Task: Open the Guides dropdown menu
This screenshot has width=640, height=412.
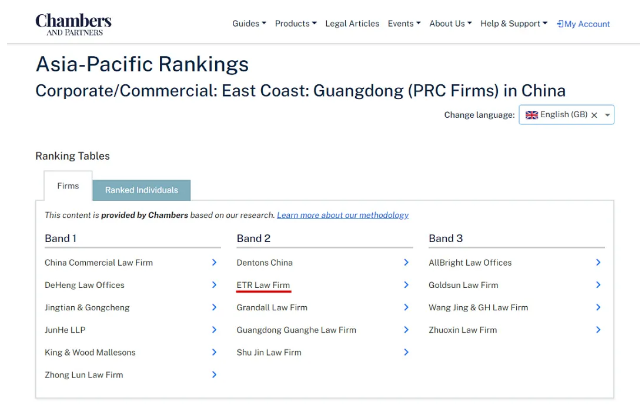Action: (249, 24)
